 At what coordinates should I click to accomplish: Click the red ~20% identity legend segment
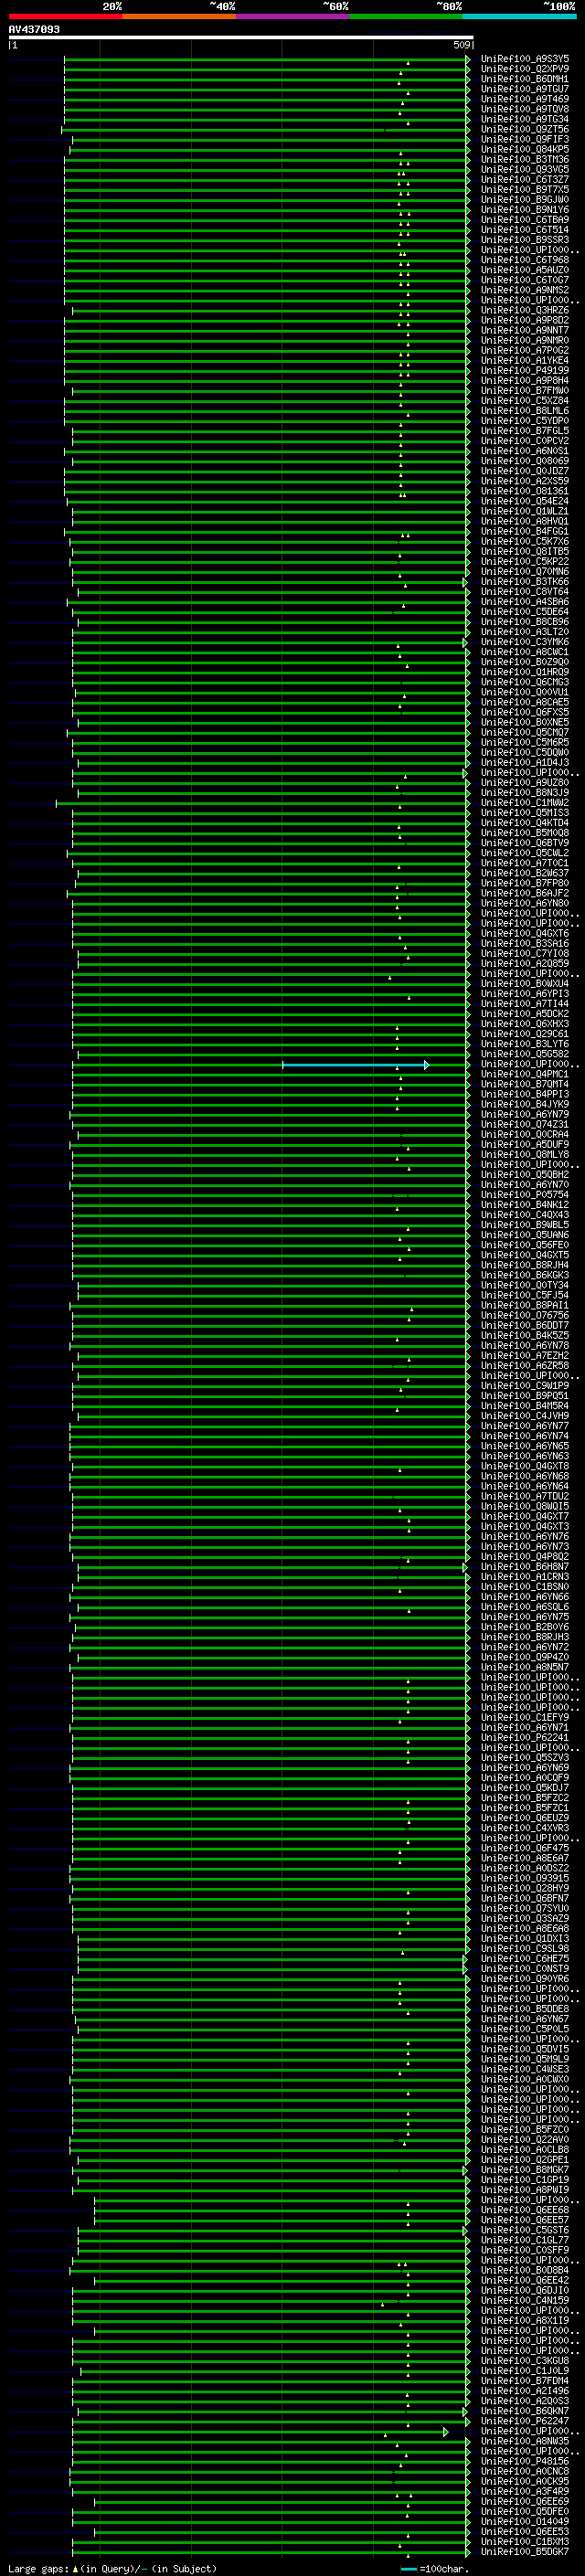pyautogui.click(x=66, y=16)
